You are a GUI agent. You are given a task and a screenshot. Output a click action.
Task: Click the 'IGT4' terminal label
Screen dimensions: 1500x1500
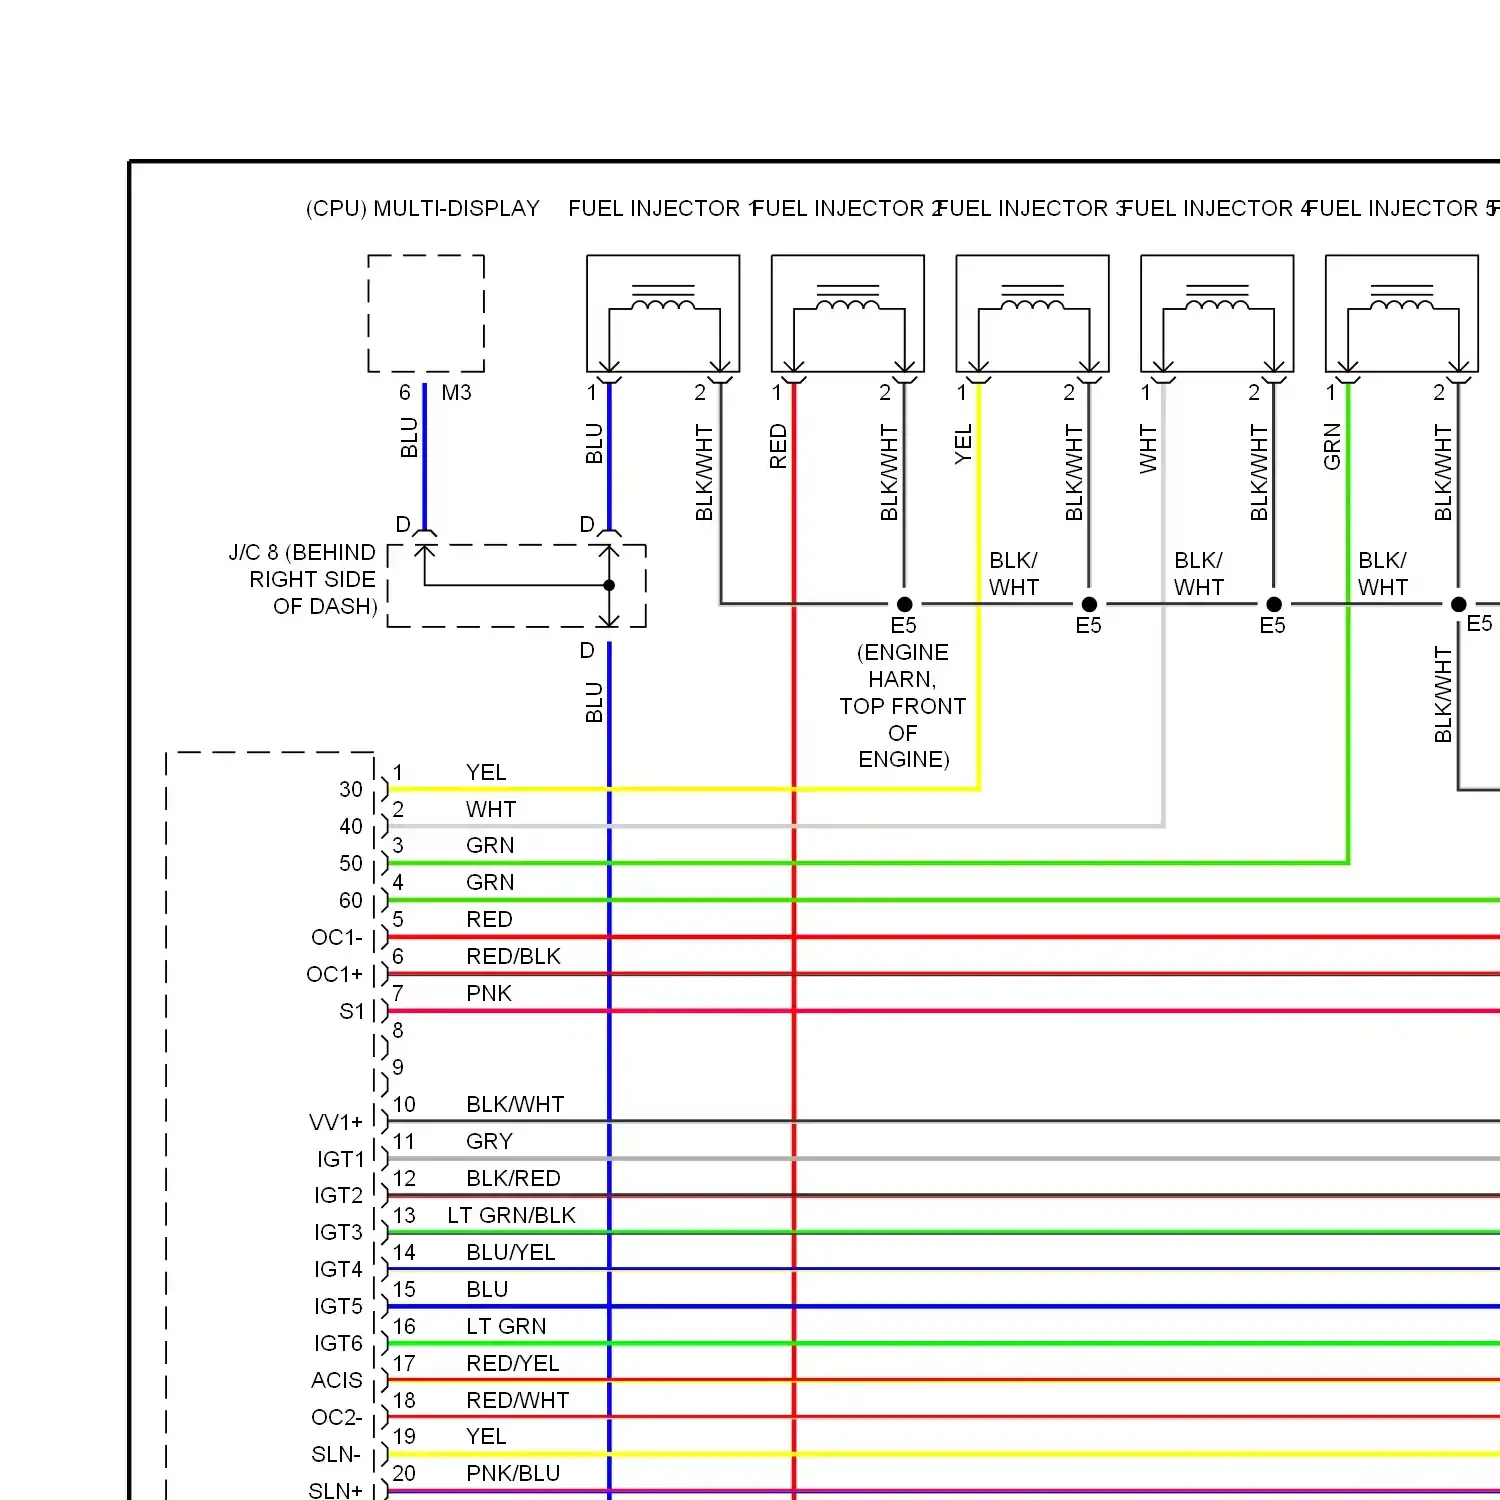pos(339,1269)
